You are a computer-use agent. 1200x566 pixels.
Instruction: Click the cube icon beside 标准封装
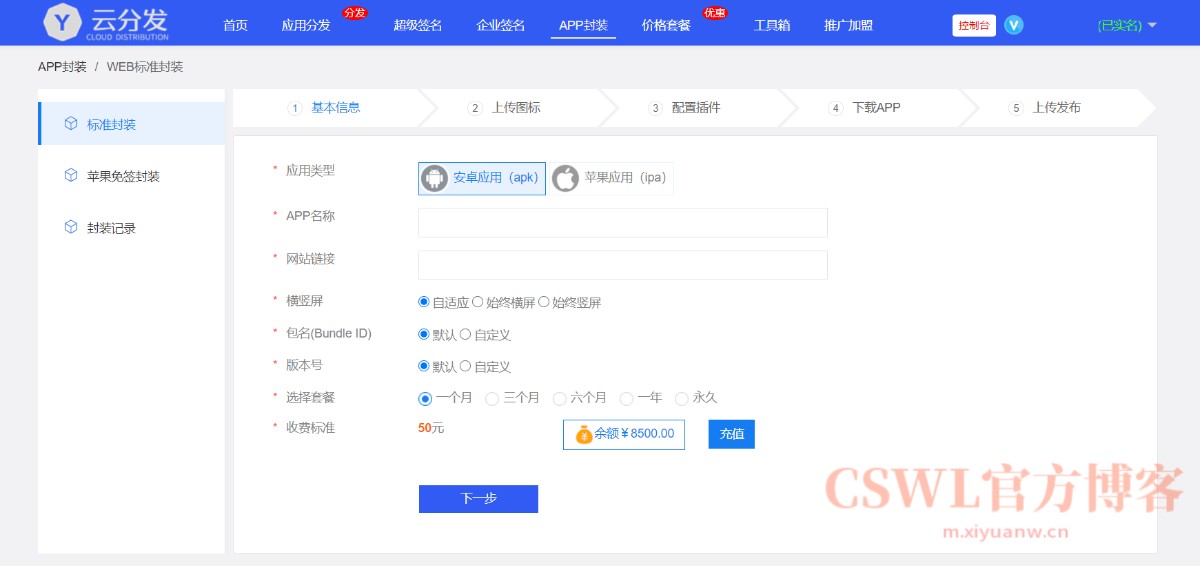[71, 124]
